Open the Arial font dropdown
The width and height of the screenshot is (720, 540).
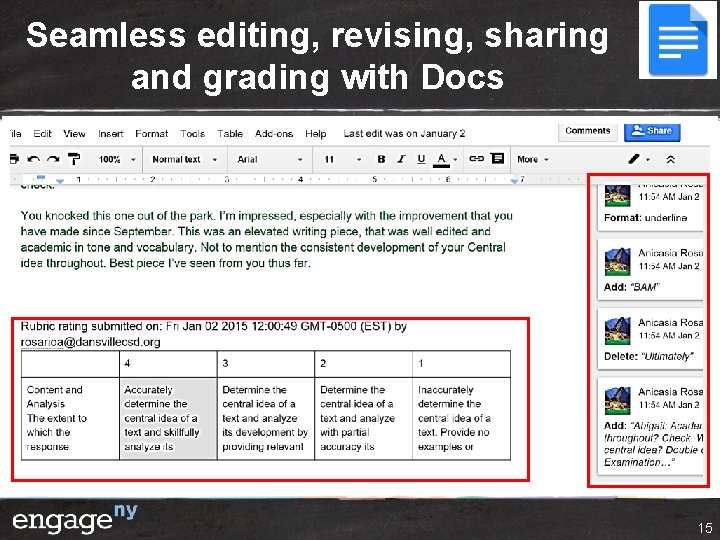point(270,159)
